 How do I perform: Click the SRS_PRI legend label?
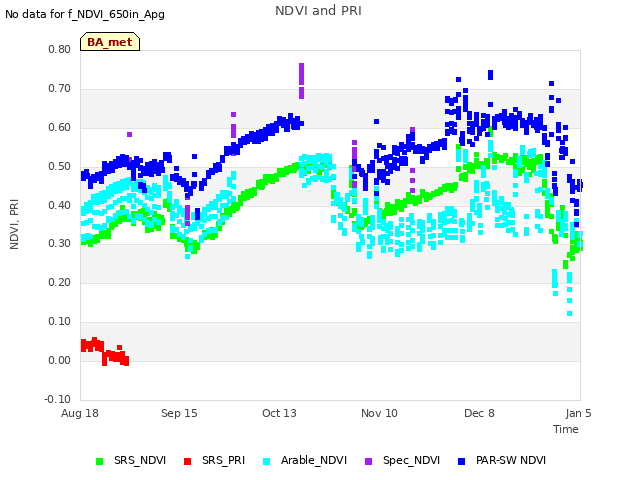223,460
